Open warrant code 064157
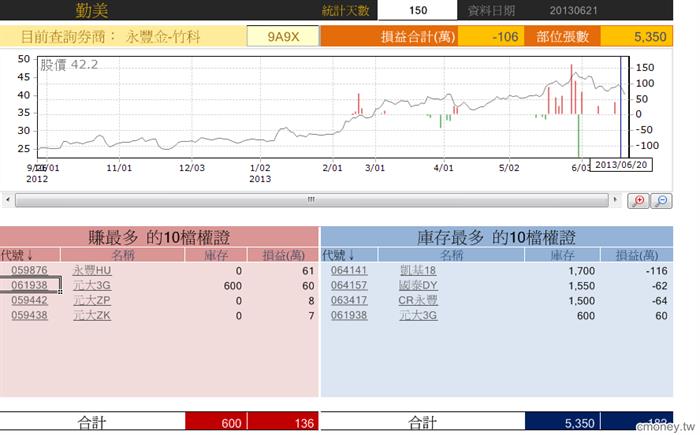700x435 pixels. coord(349,285)
